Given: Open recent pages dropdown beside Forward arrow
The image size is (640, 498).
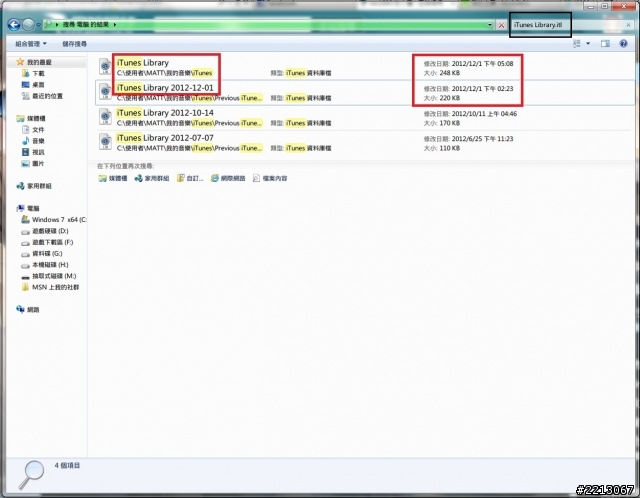Looking at the screenshot, I should coord(38,25).
